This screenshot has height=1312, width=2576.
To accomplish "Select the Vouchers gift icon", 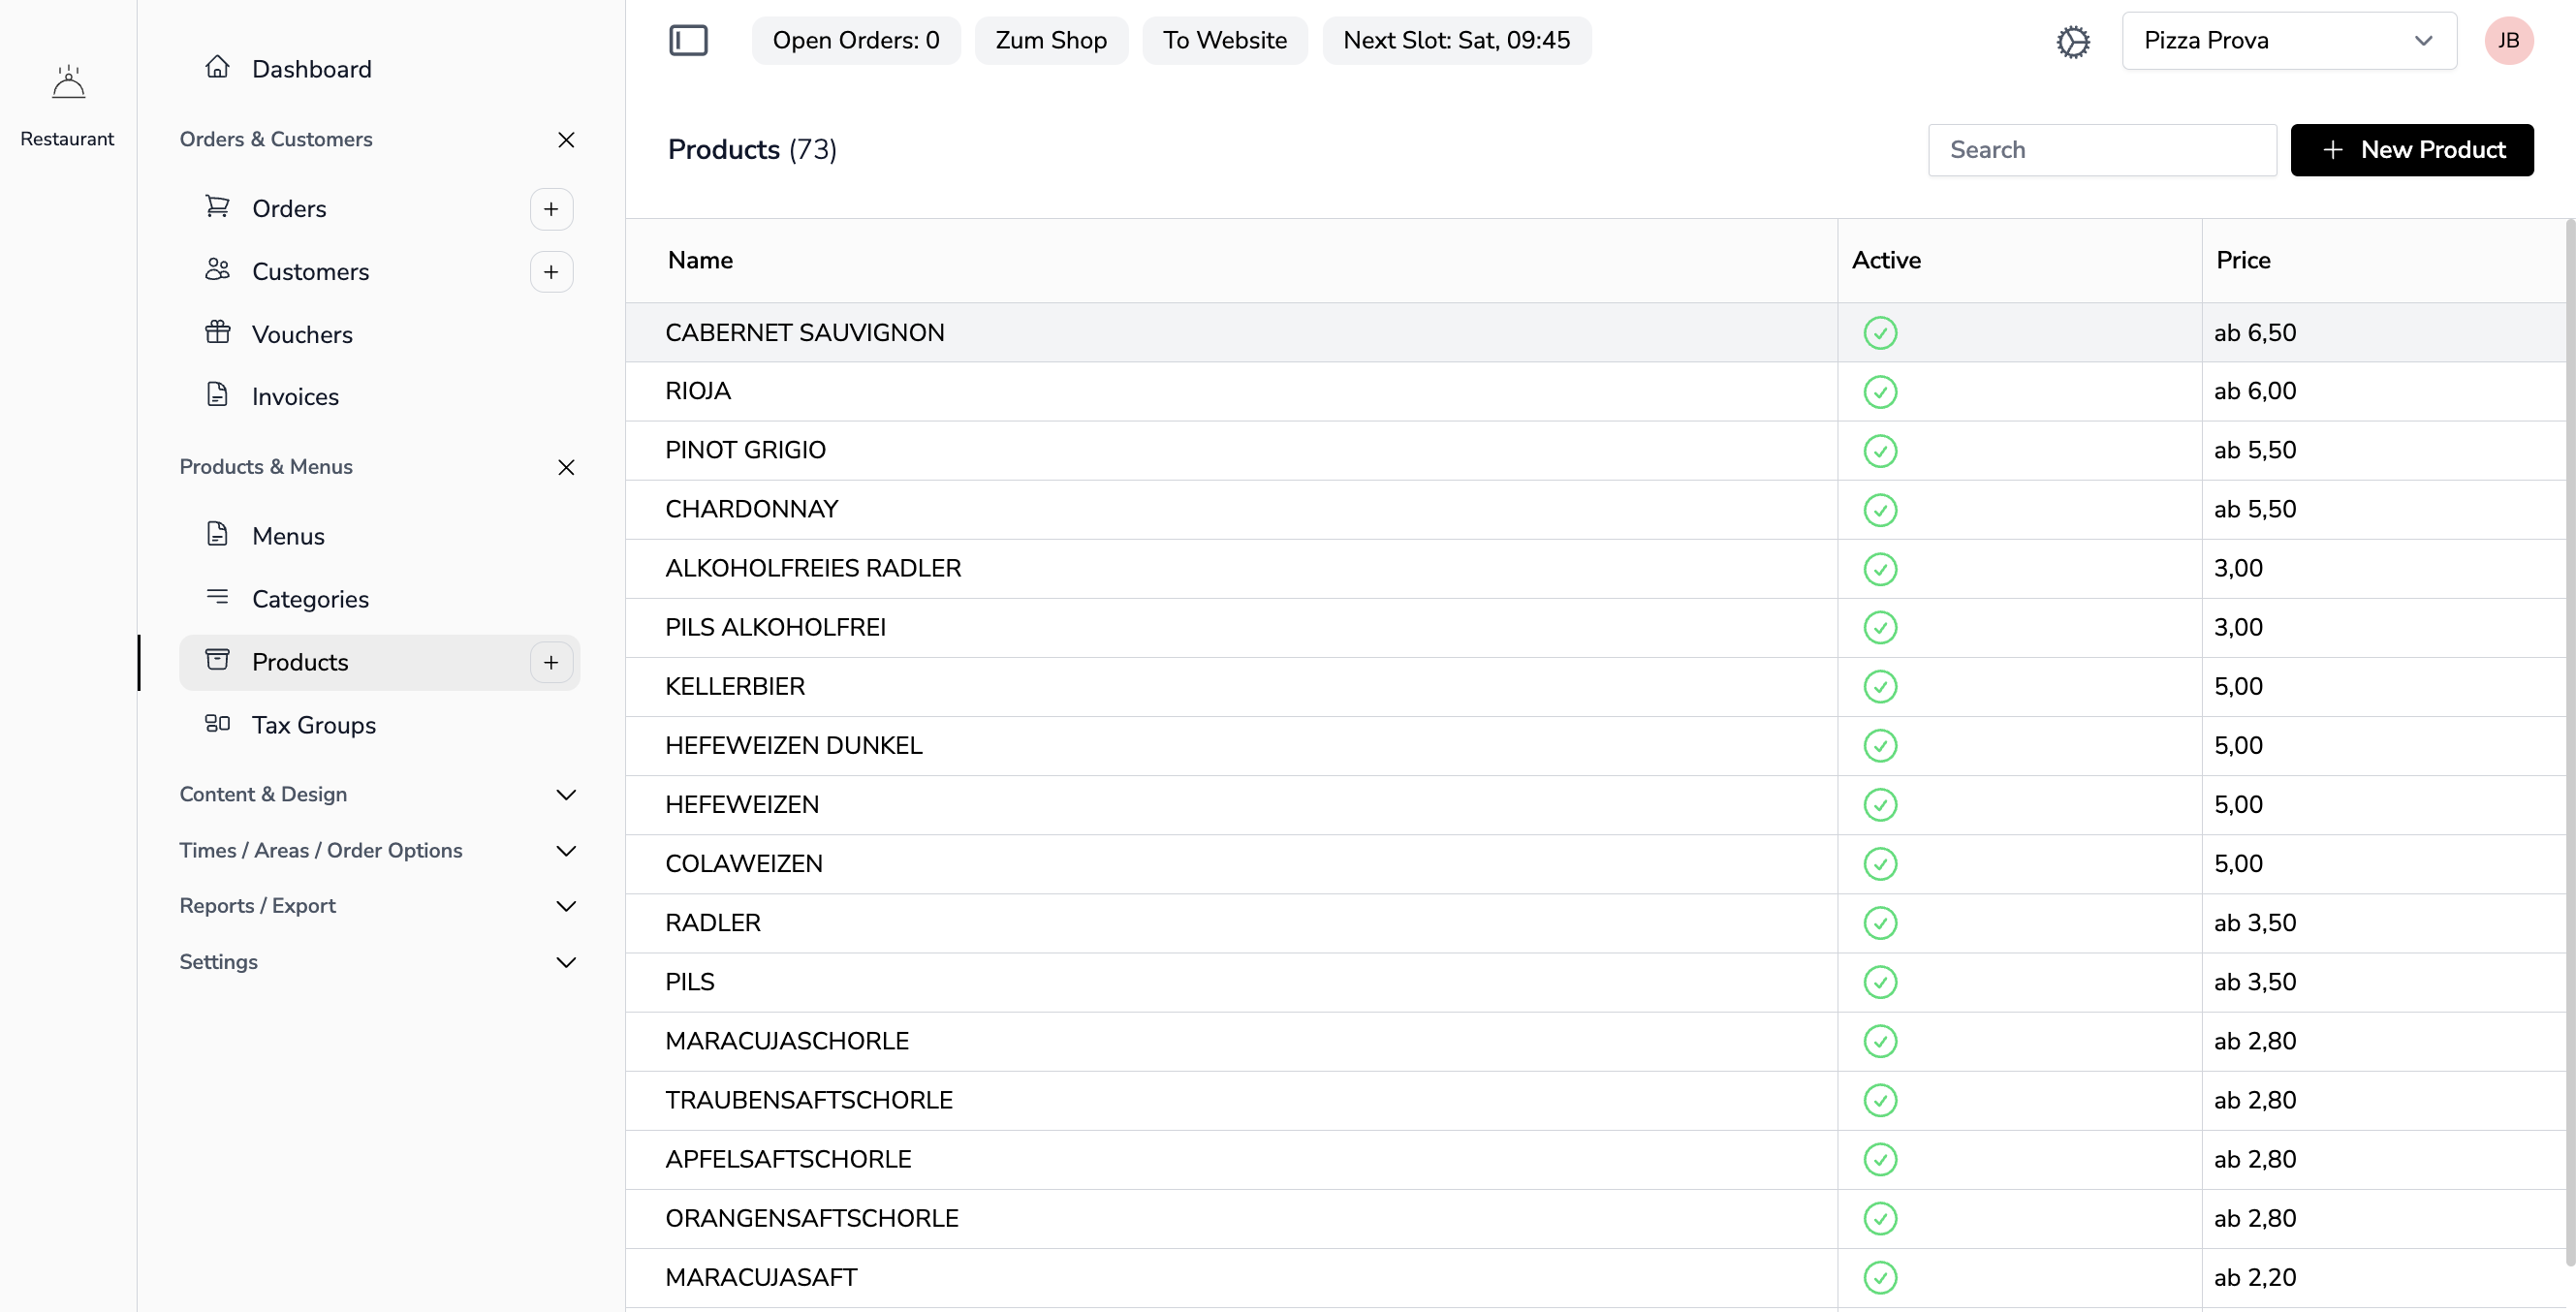I will point(218,333).
